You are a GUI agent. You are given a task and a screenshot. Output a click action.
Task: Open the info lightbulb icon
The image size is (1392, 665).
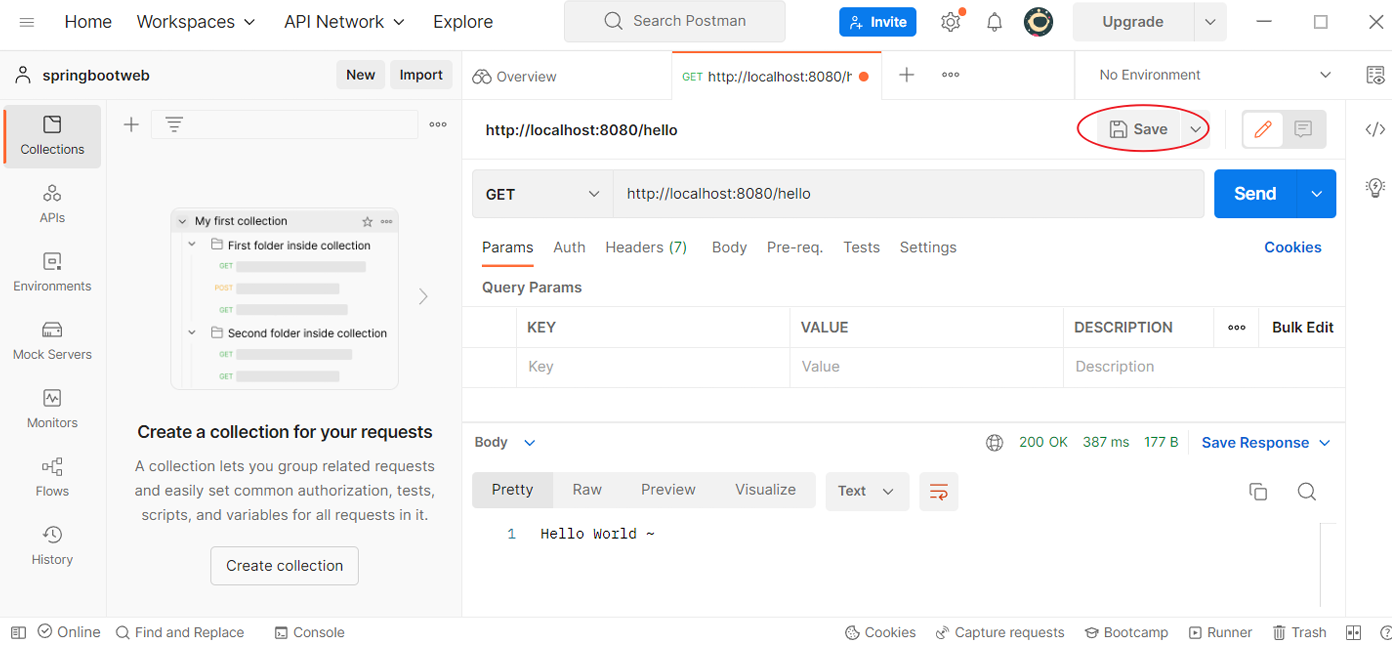pyautogui.click(x=1375, y=187)
